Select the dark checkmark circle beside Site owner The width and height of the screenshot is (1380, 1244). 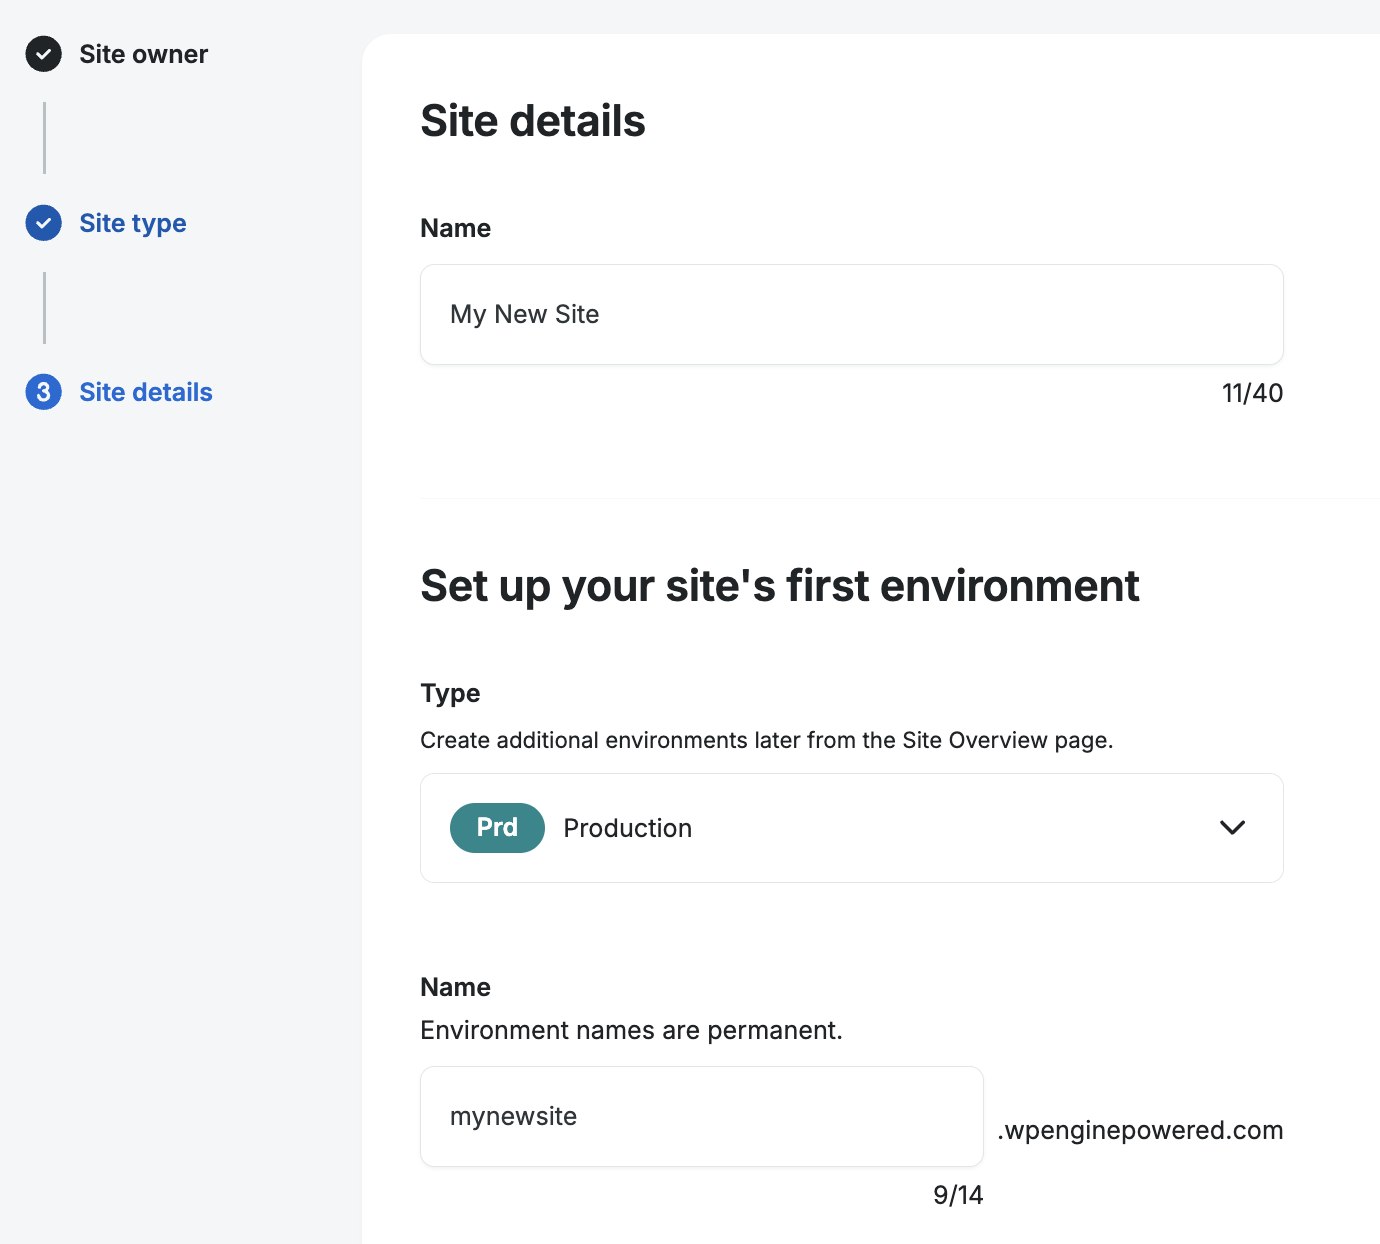pos(43,55)
